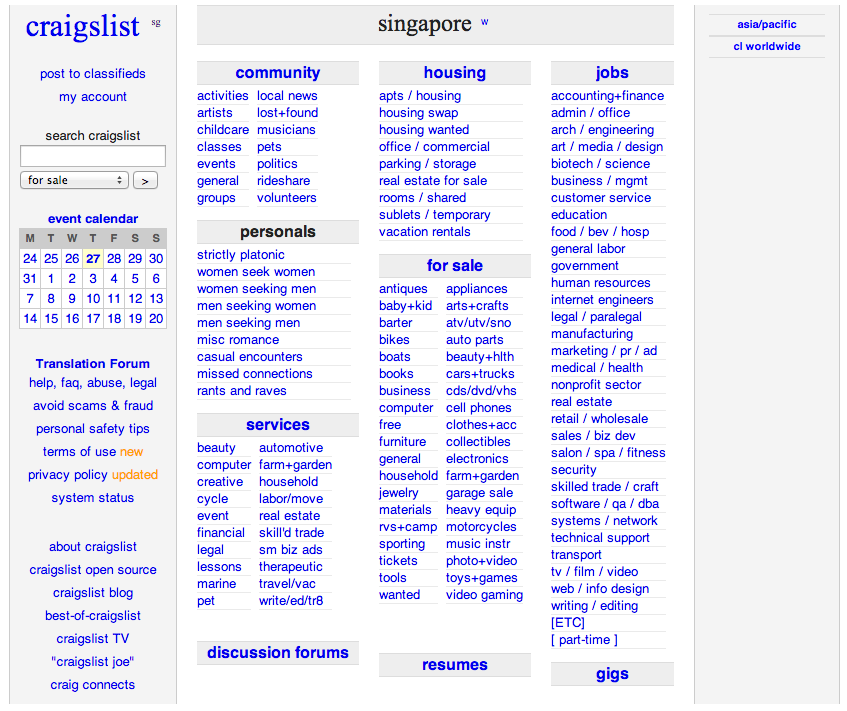Viewport: 847px width, 711px height.
Task: Open my account link
Action: point(93,97)
